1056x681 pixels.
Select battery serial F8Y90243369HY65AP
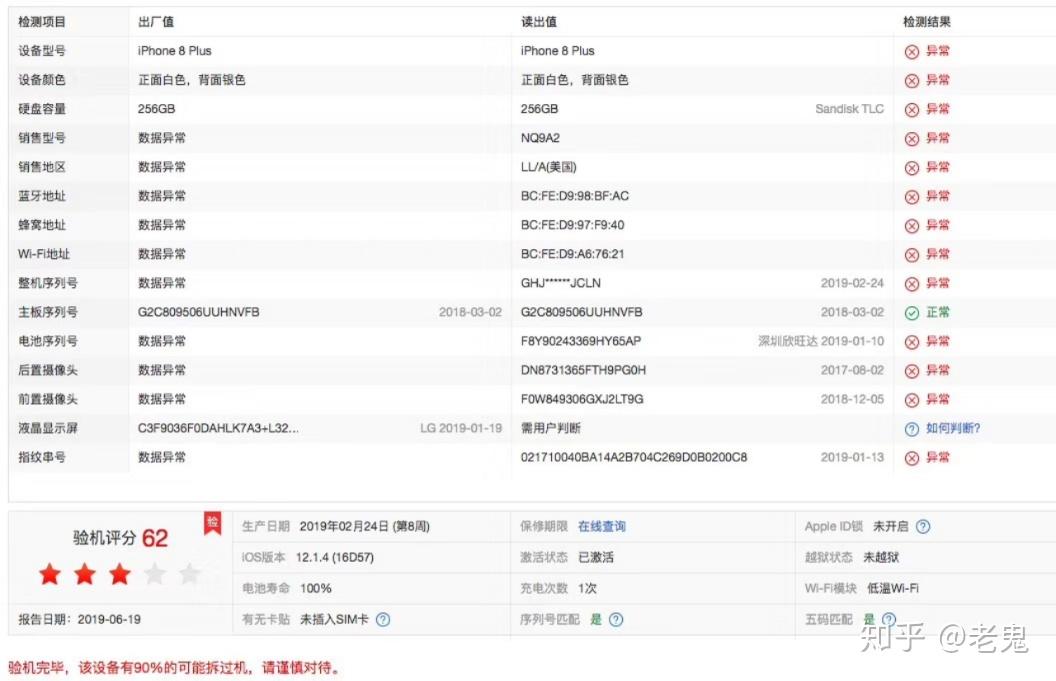point(581,341)
